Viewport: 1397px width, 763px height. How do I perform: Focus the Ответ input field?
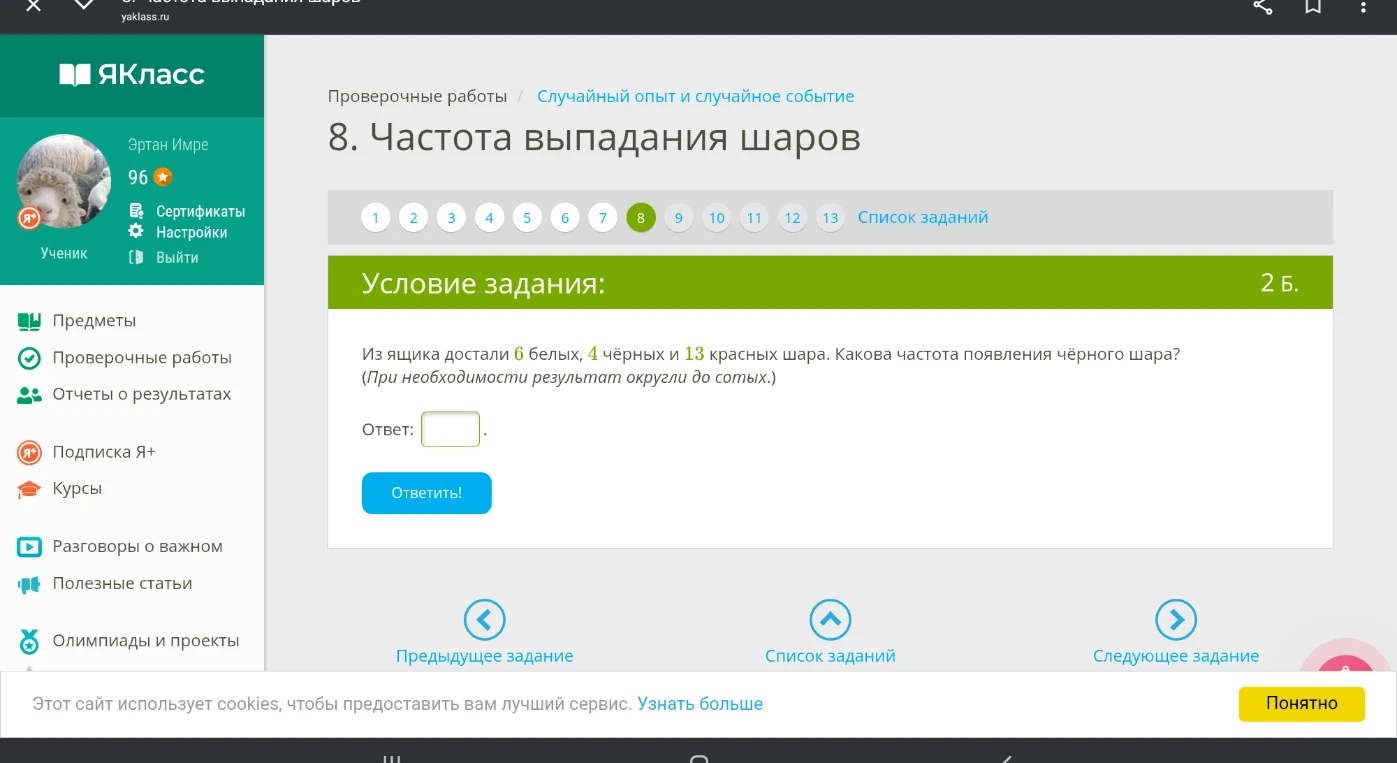[x=451, y=429]
